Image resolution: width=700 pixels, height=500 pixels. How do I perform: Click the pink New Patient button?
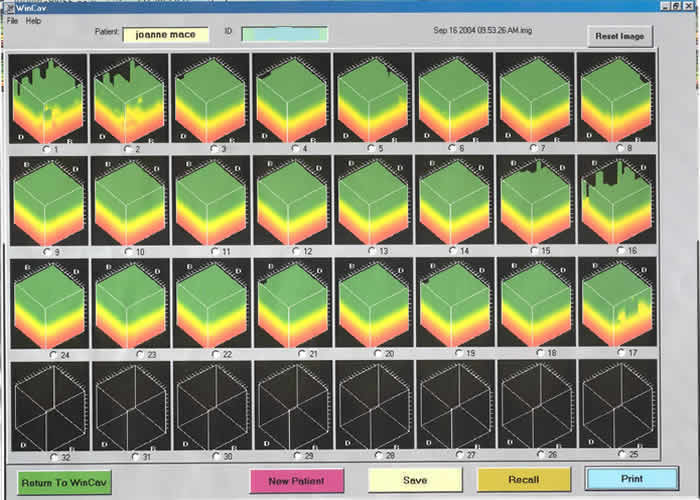point(297,480)
